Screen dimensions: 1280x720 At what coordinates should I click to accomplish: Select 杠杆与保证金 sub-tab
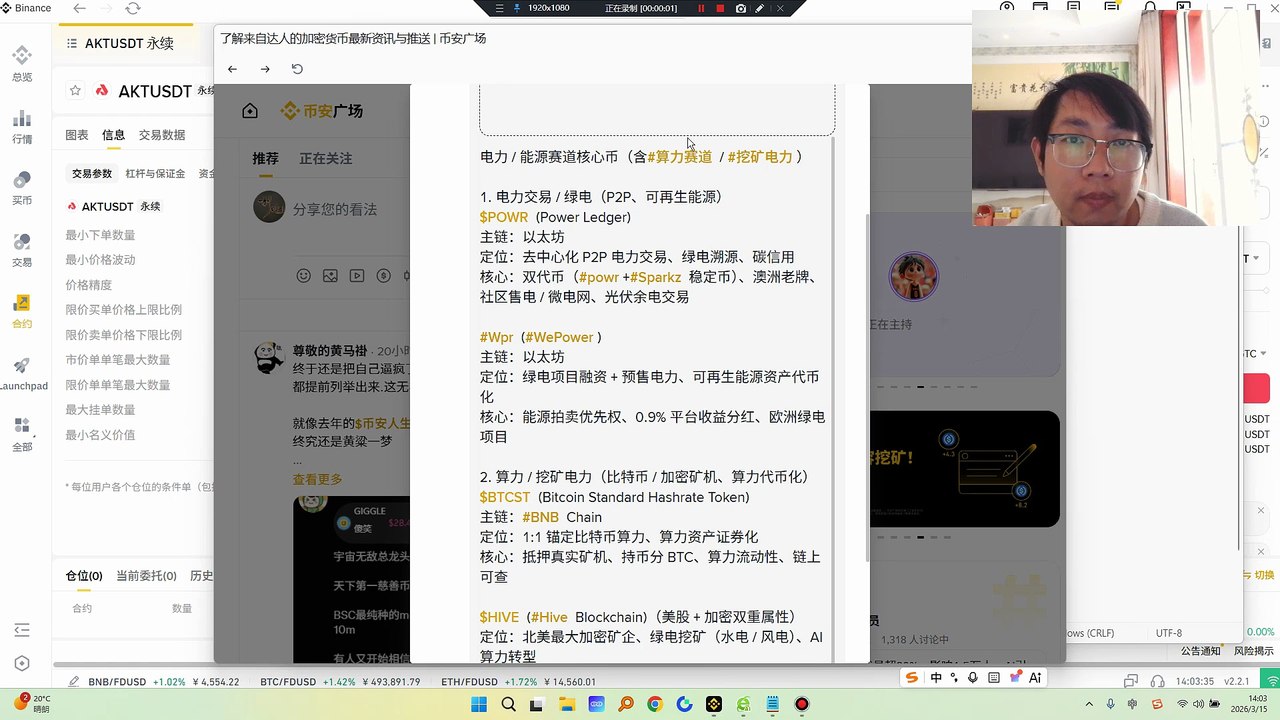[x=155, y=173]
